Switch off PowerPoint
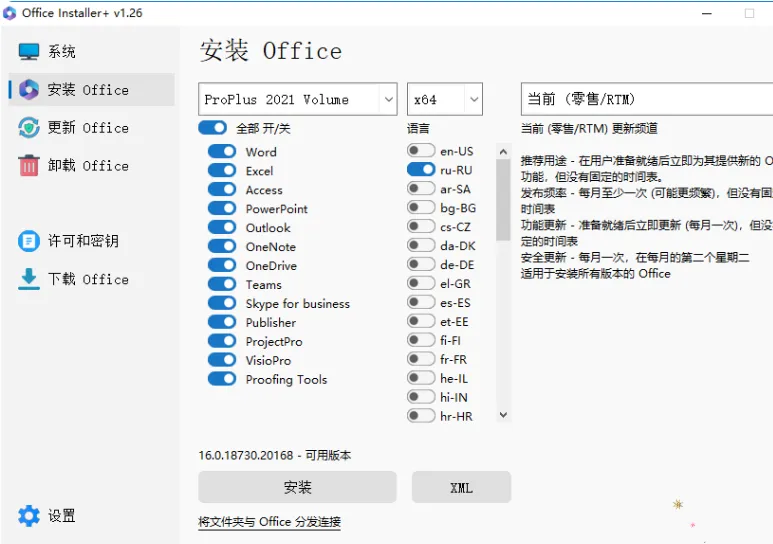This screenshot has width=773, height=544. click(222, 208)
